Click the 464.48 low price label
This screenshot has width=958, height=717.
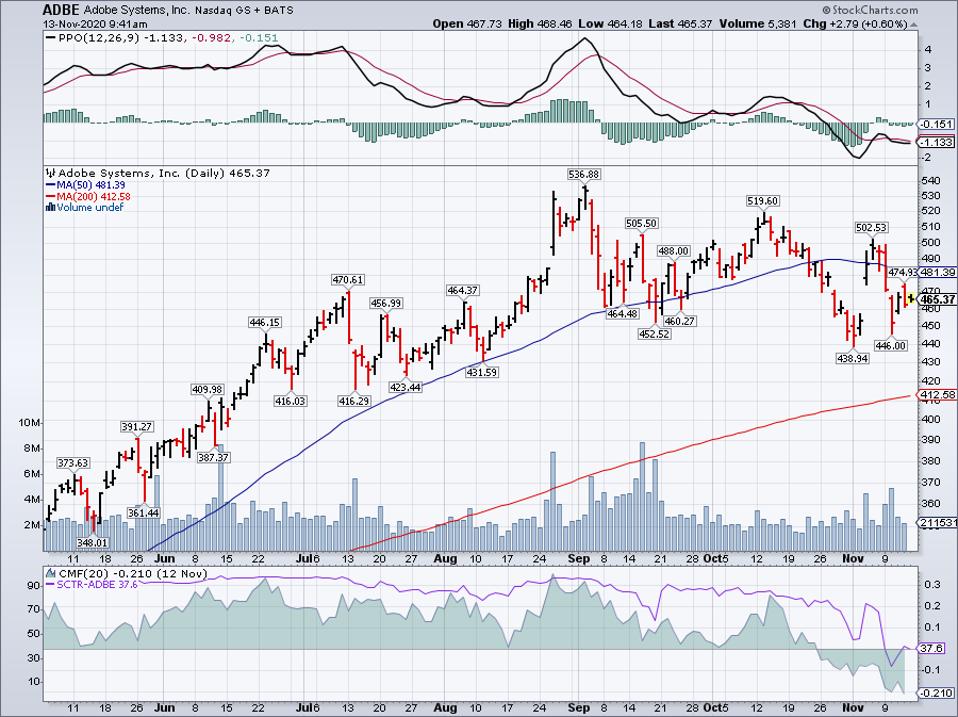click(x=621, y=314)
